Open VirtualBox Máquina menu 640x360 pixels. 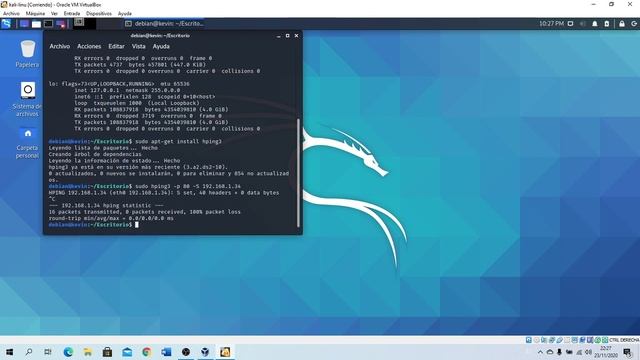pos(36,13)
